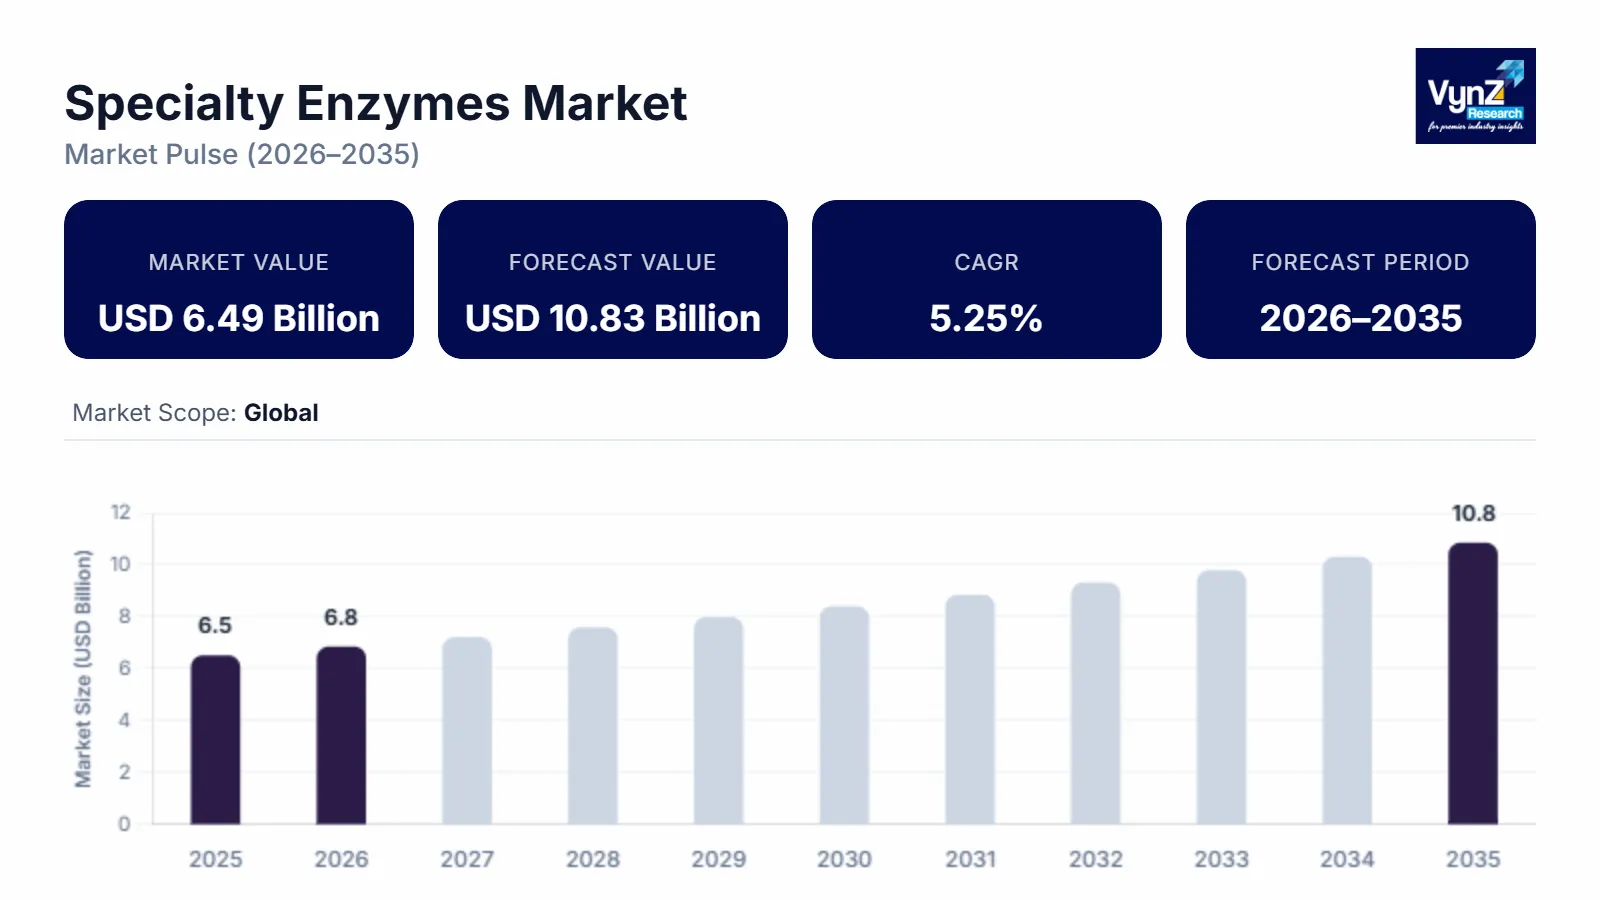Click the Market Pulse (2026–2035) subtitle
The image size is (1600, 900).
point(242,154)
